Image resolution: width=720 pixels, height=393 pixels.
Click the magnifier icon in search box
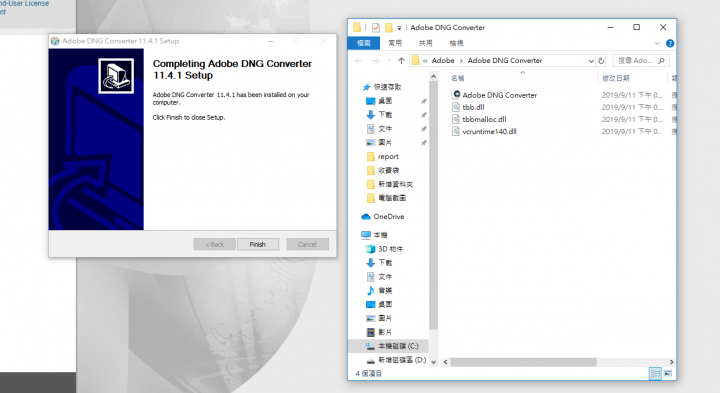click(661, 61)
